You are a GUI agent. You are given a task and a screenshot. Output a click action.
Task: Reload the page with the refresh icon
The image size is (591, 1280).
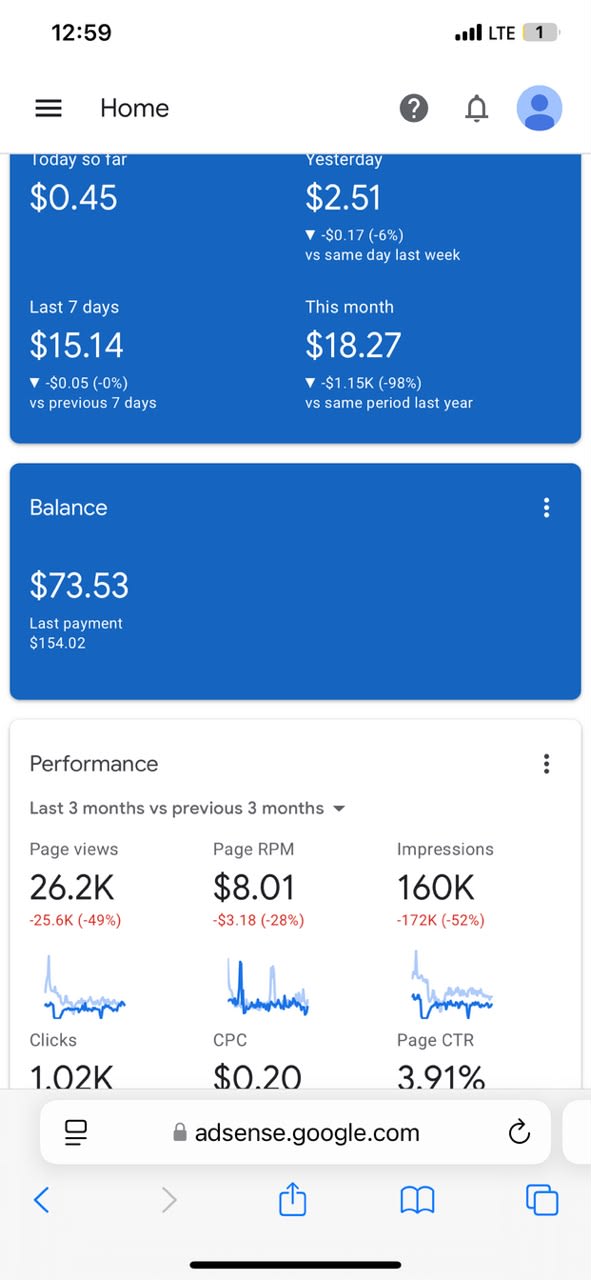pos(518,1132)
